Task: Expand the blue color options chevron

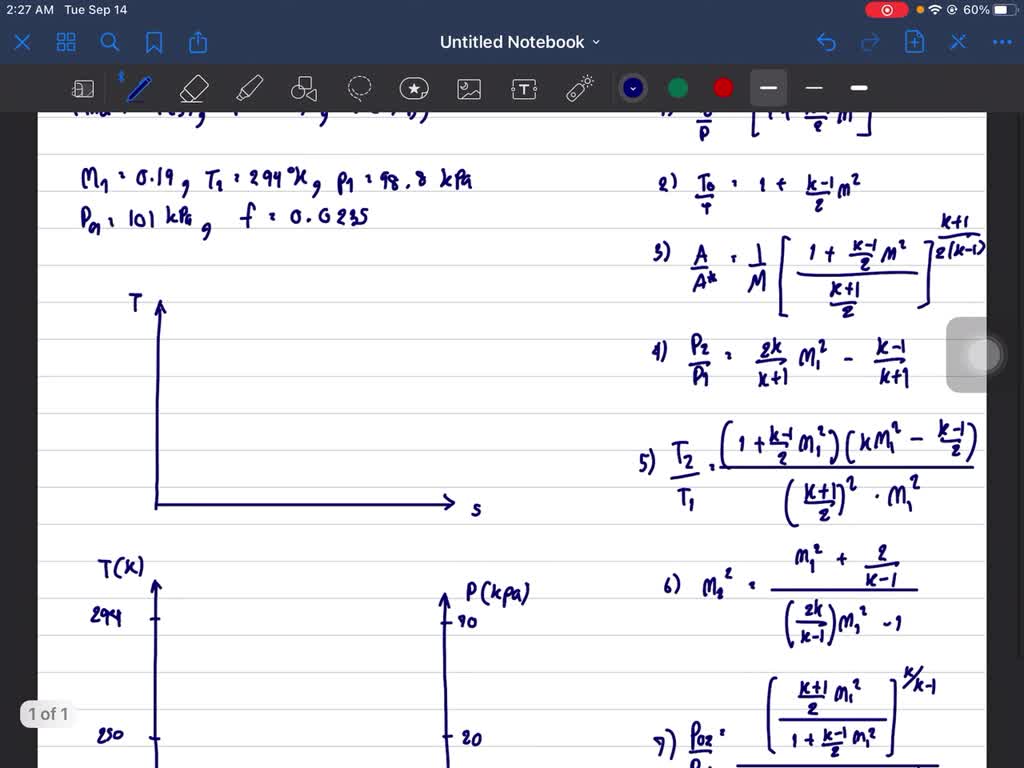Action: point(632,88)
